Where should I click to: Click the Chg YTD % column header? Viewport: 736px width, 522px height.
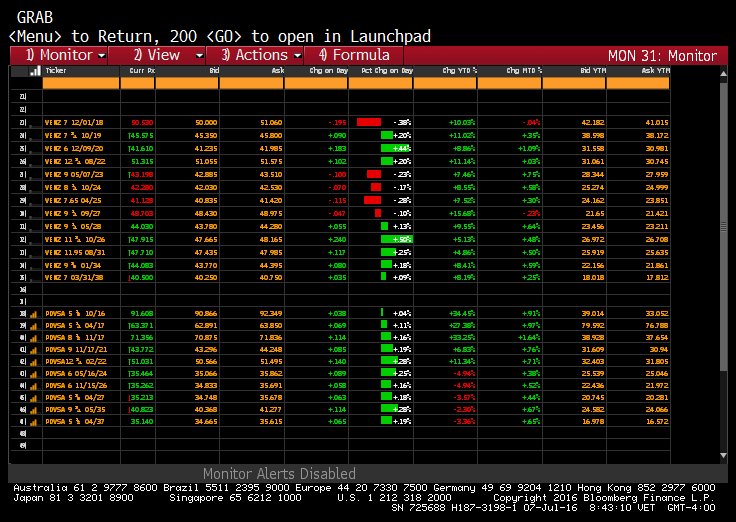[460, 70]
